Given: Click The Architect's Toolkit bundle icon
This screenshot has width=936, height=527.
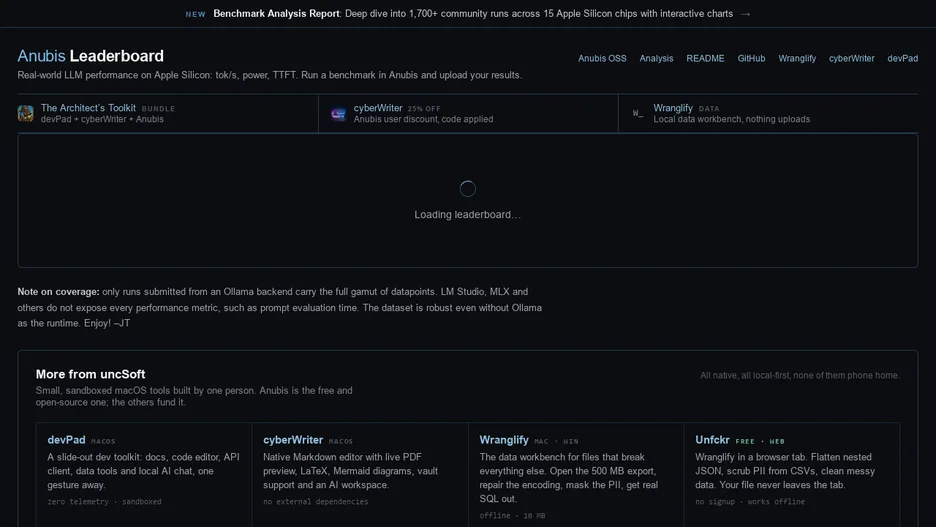Looking at the screenshot, I should [x=26, y=113].
